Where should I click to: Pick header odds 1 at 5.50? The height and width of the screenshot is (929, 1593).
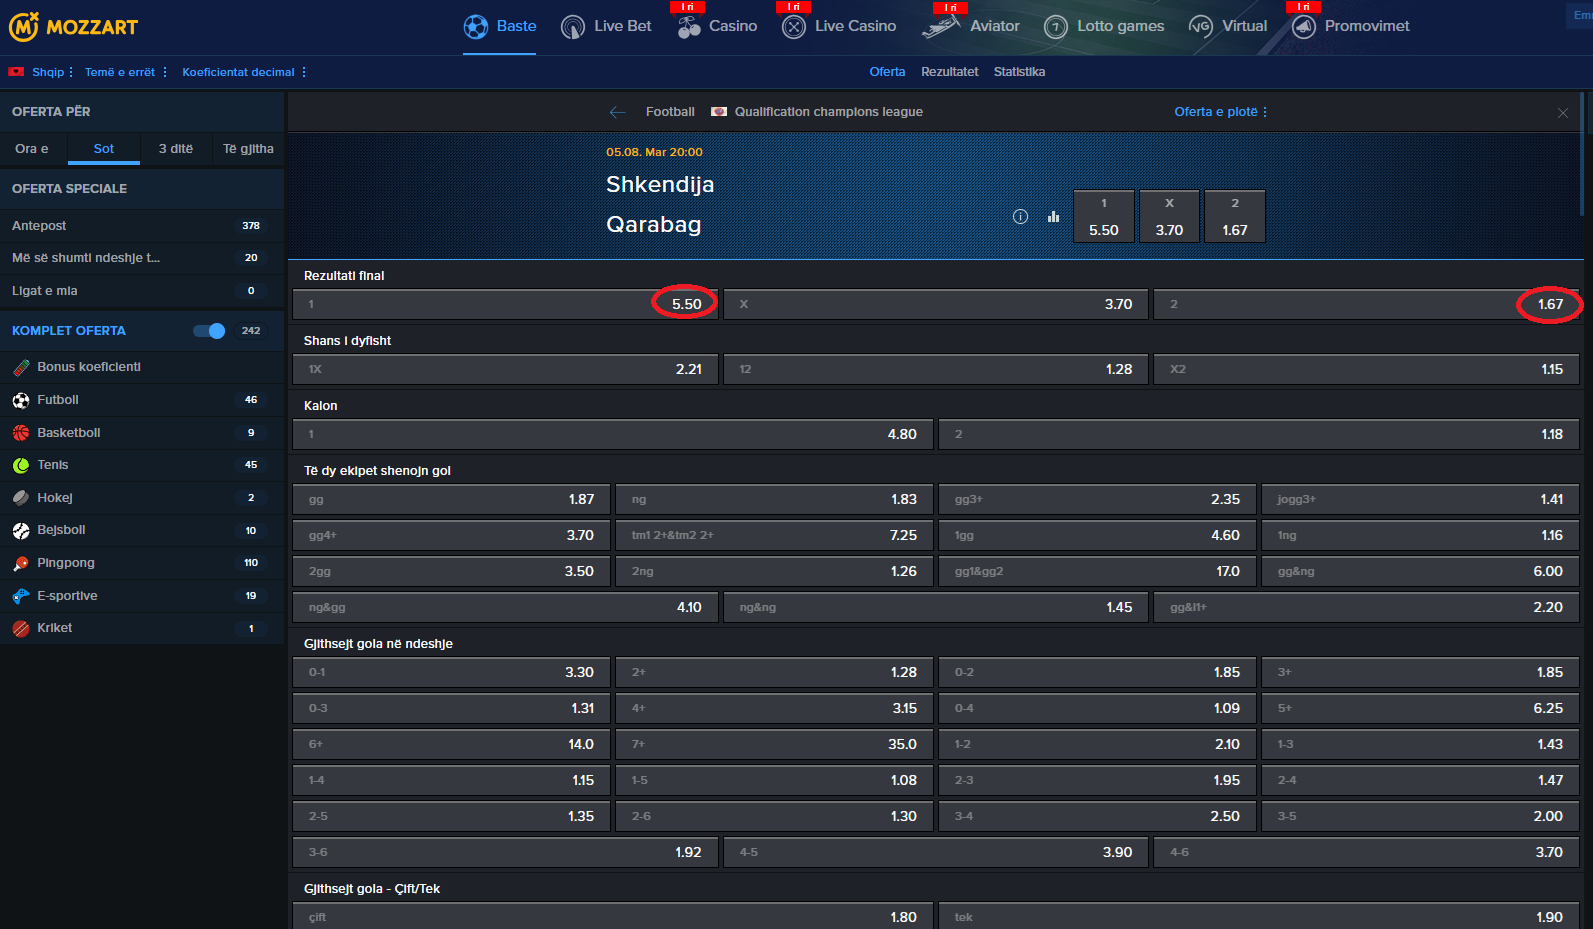(1104, 217)
